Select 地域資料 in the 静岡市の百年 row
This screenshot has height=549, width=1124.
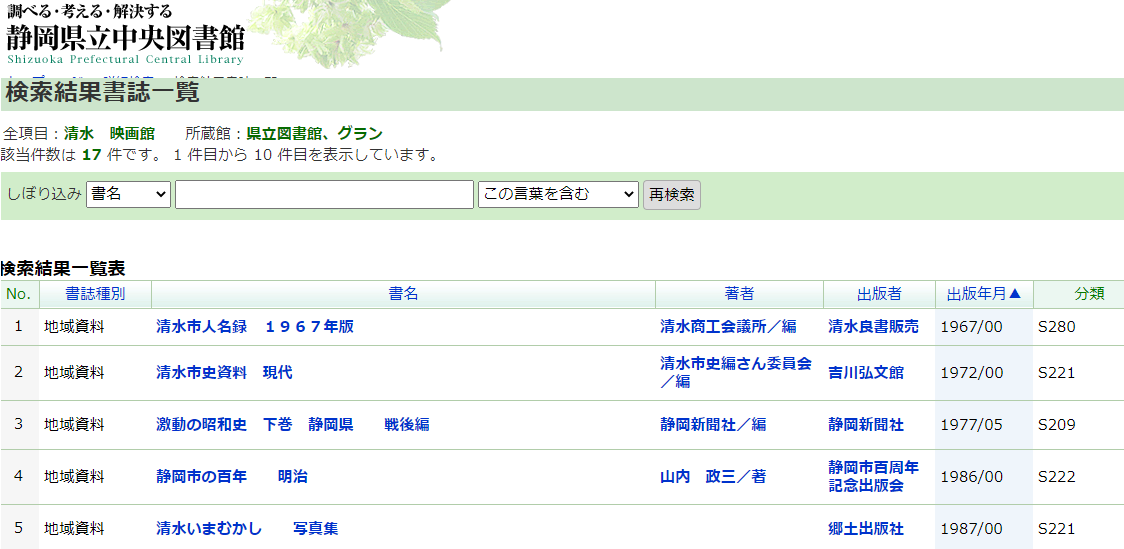click(x=75, y=477)
